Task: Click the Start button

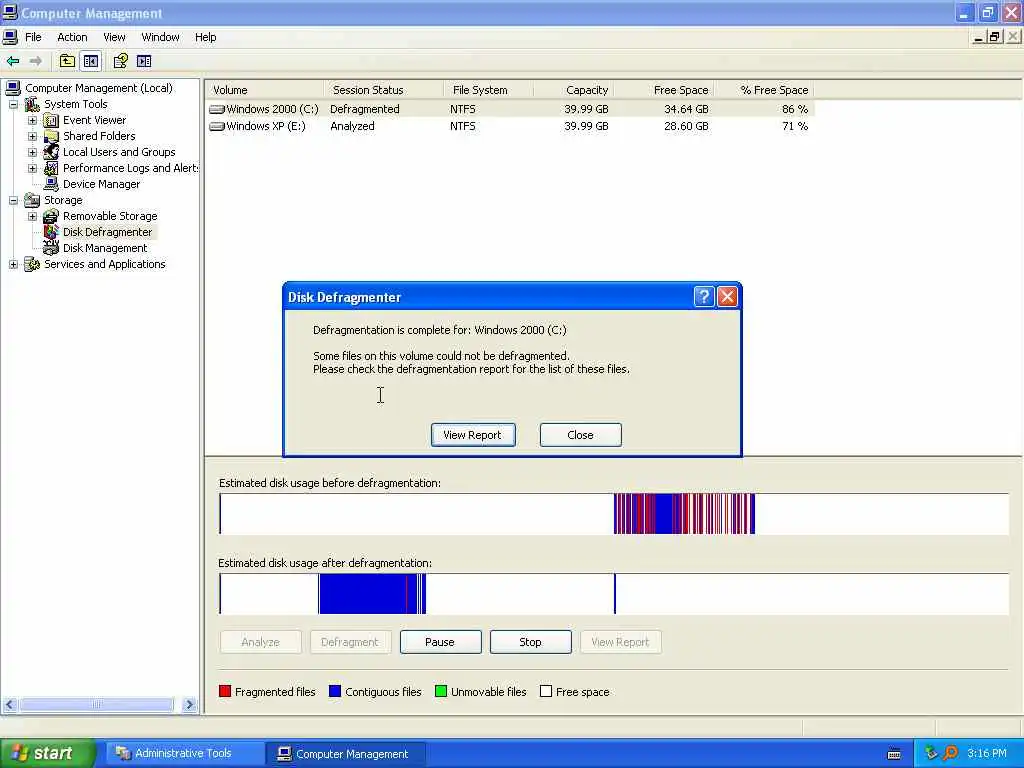Action: tap(47, 753)
